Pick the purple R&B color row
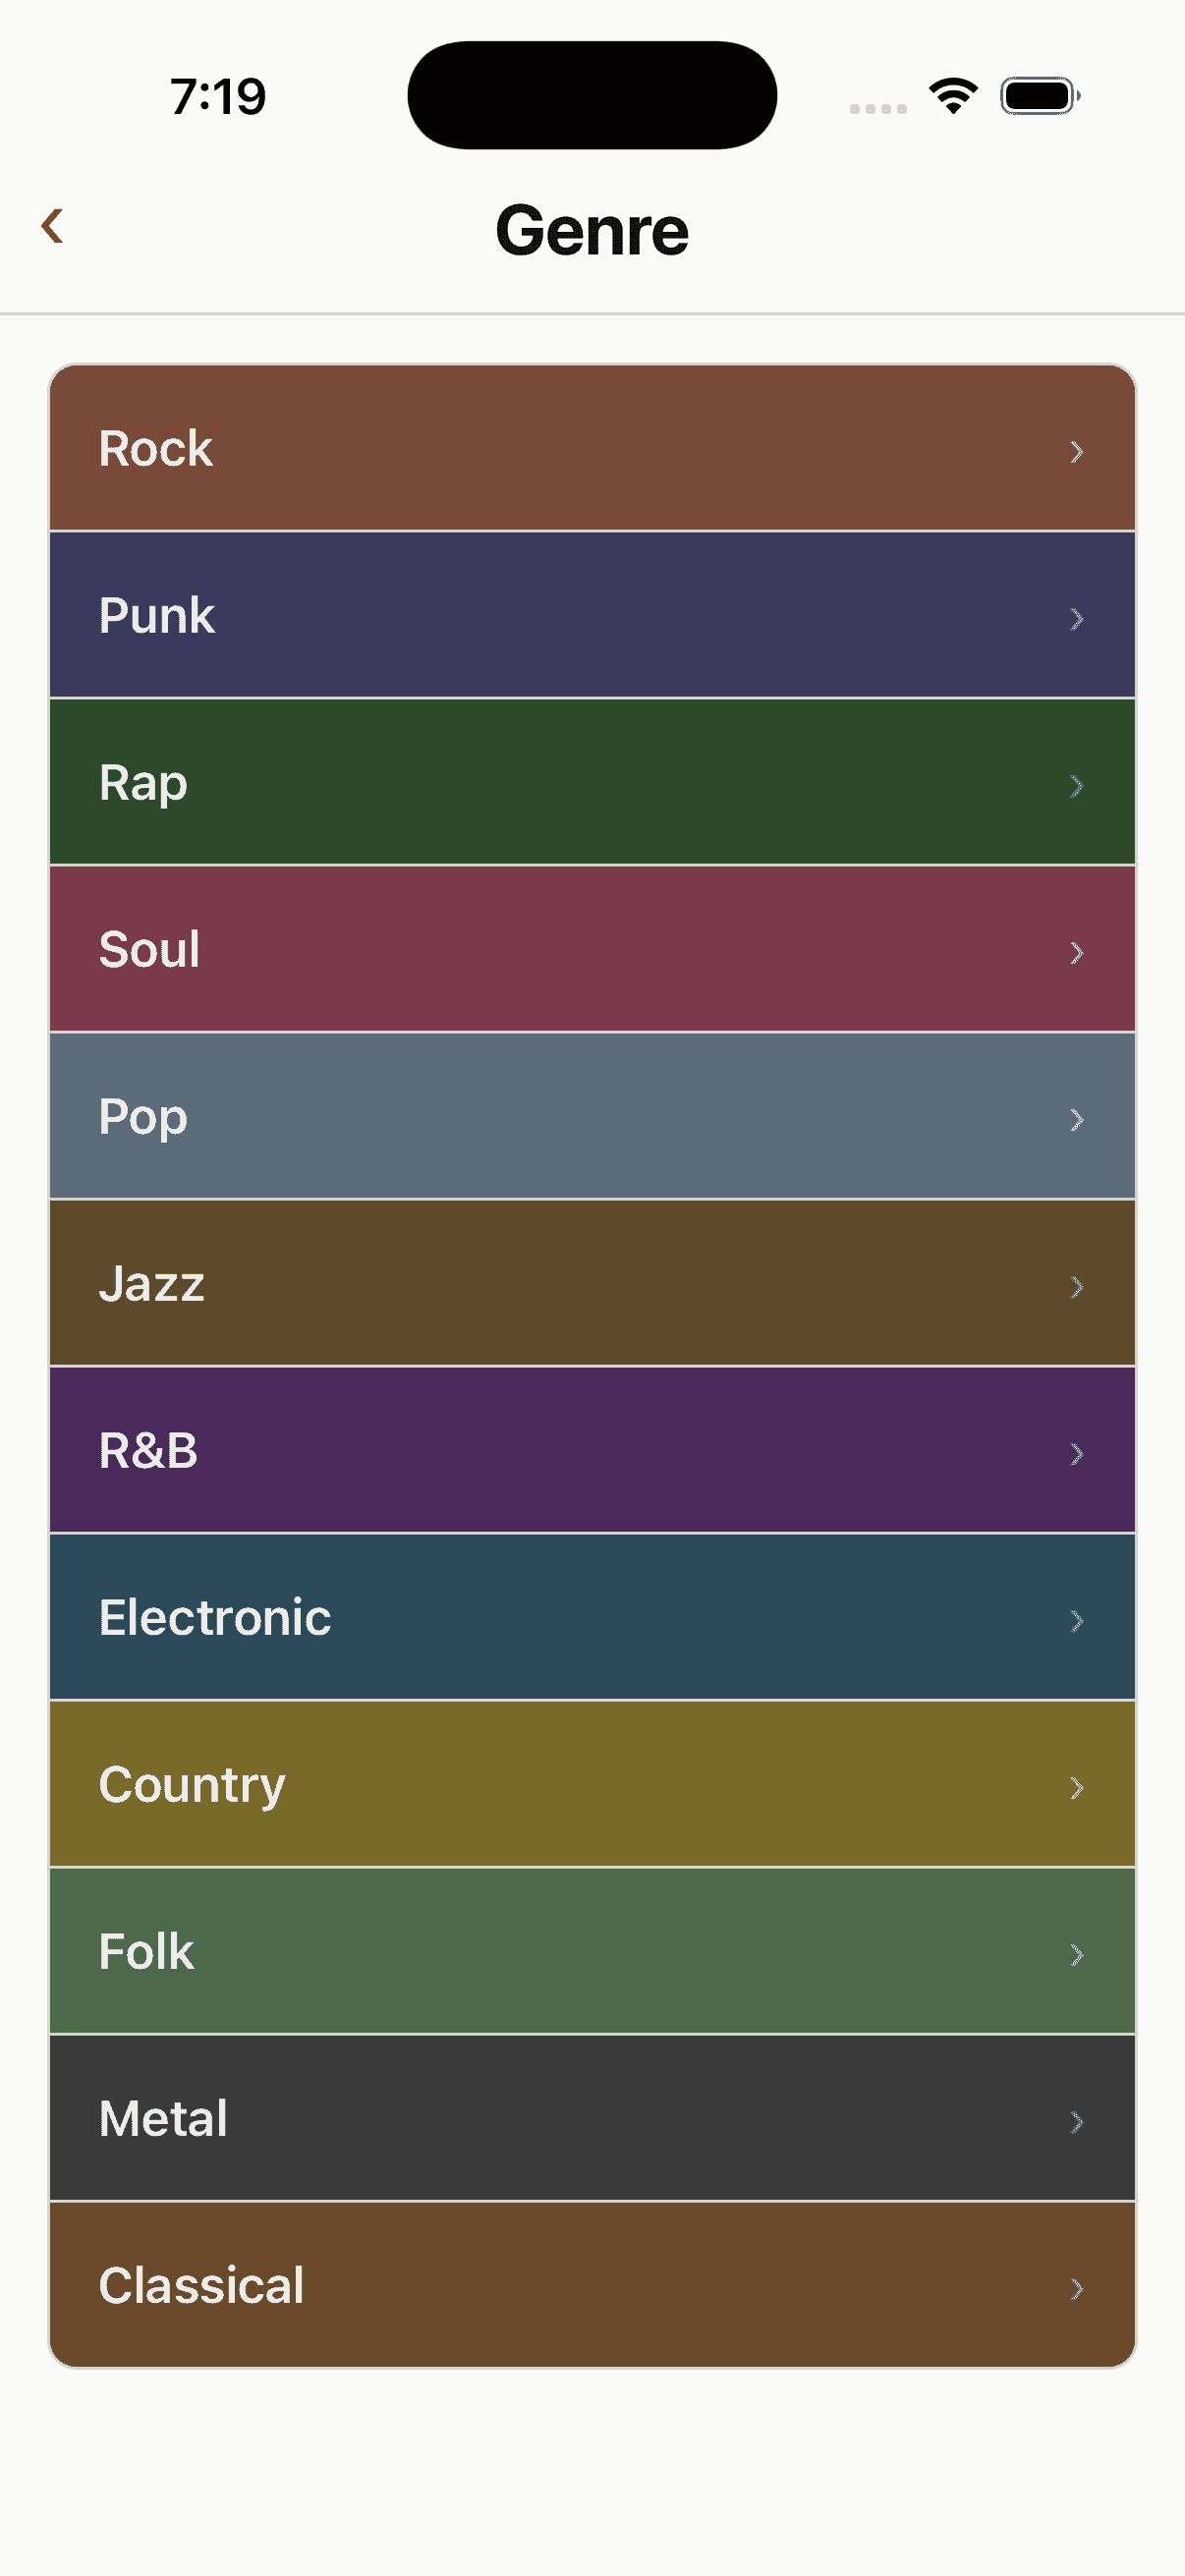The width and height of the screenshot is (1185, 2576). tap(592, 1450)
